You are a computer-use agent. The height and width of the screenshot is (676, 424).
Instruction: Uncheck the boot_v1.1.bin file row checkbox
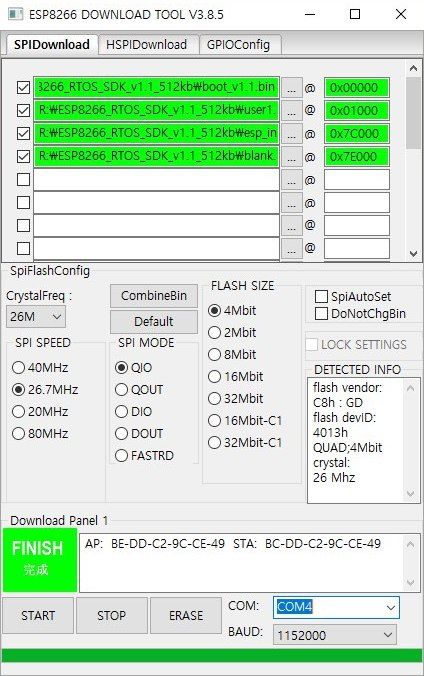[x=23, y=88]
